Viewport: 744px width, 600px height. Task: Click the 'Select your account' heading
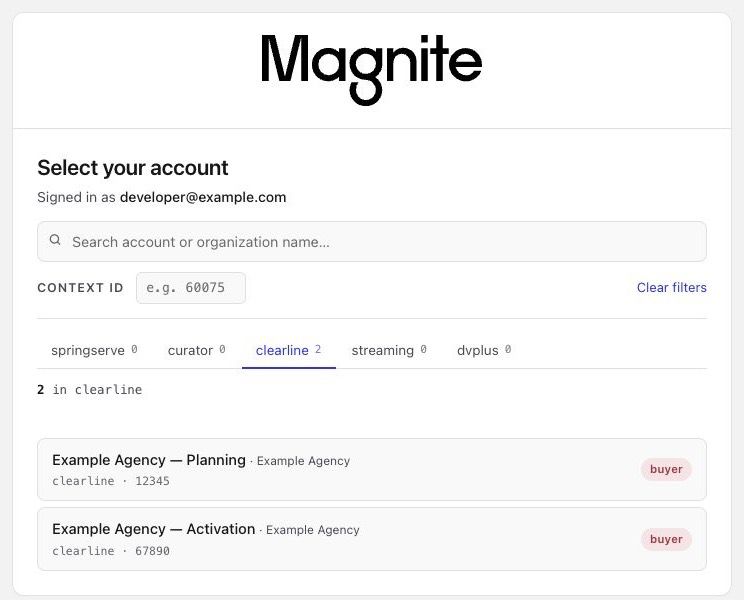pyautogui.click(x=133, y=168)
